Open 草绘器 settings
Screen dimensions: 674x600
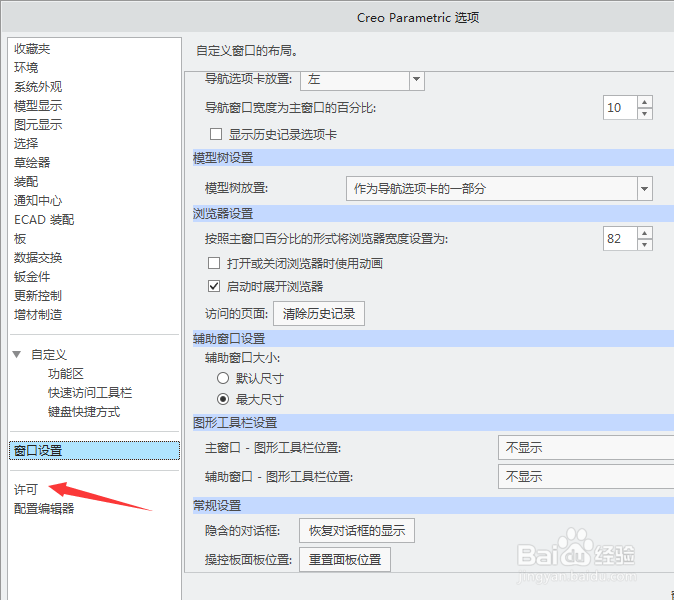coord(32,162)
